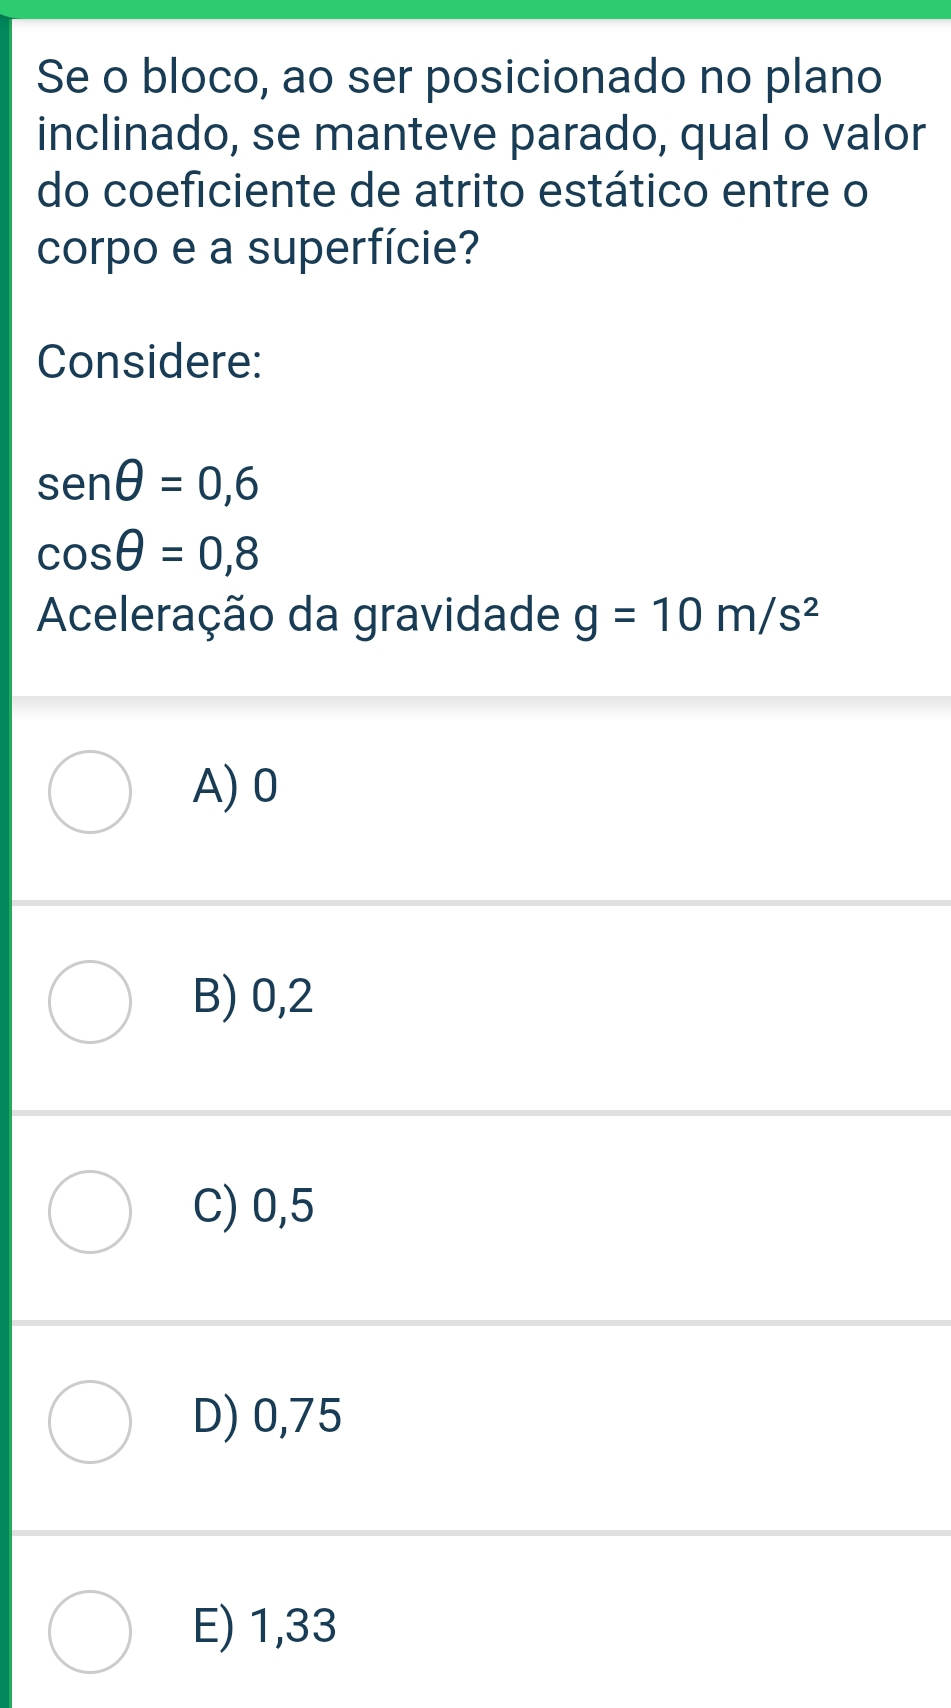Click the answer text "E) 1,33"
This screenshot has height=1708, width=951.
265,1626
